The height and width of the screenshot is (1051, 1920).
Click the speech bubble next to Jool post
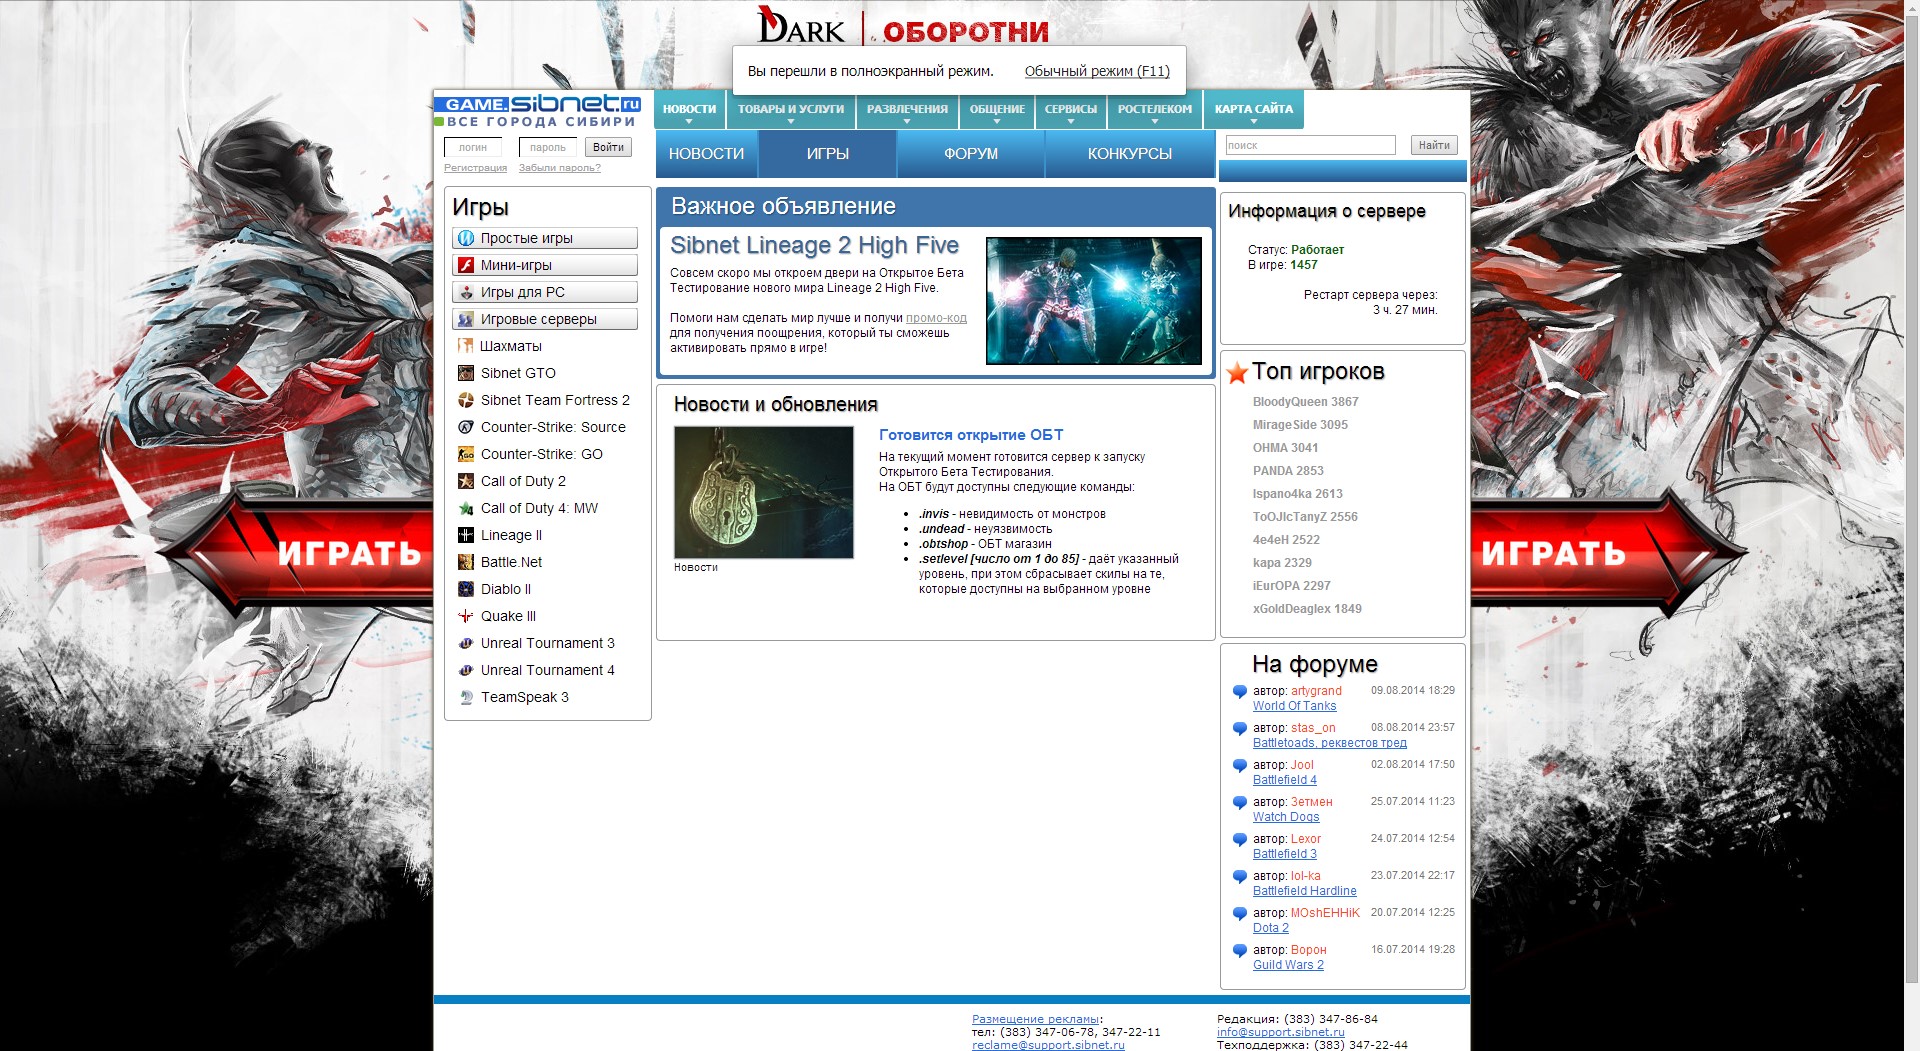(x=1240, y=766)
